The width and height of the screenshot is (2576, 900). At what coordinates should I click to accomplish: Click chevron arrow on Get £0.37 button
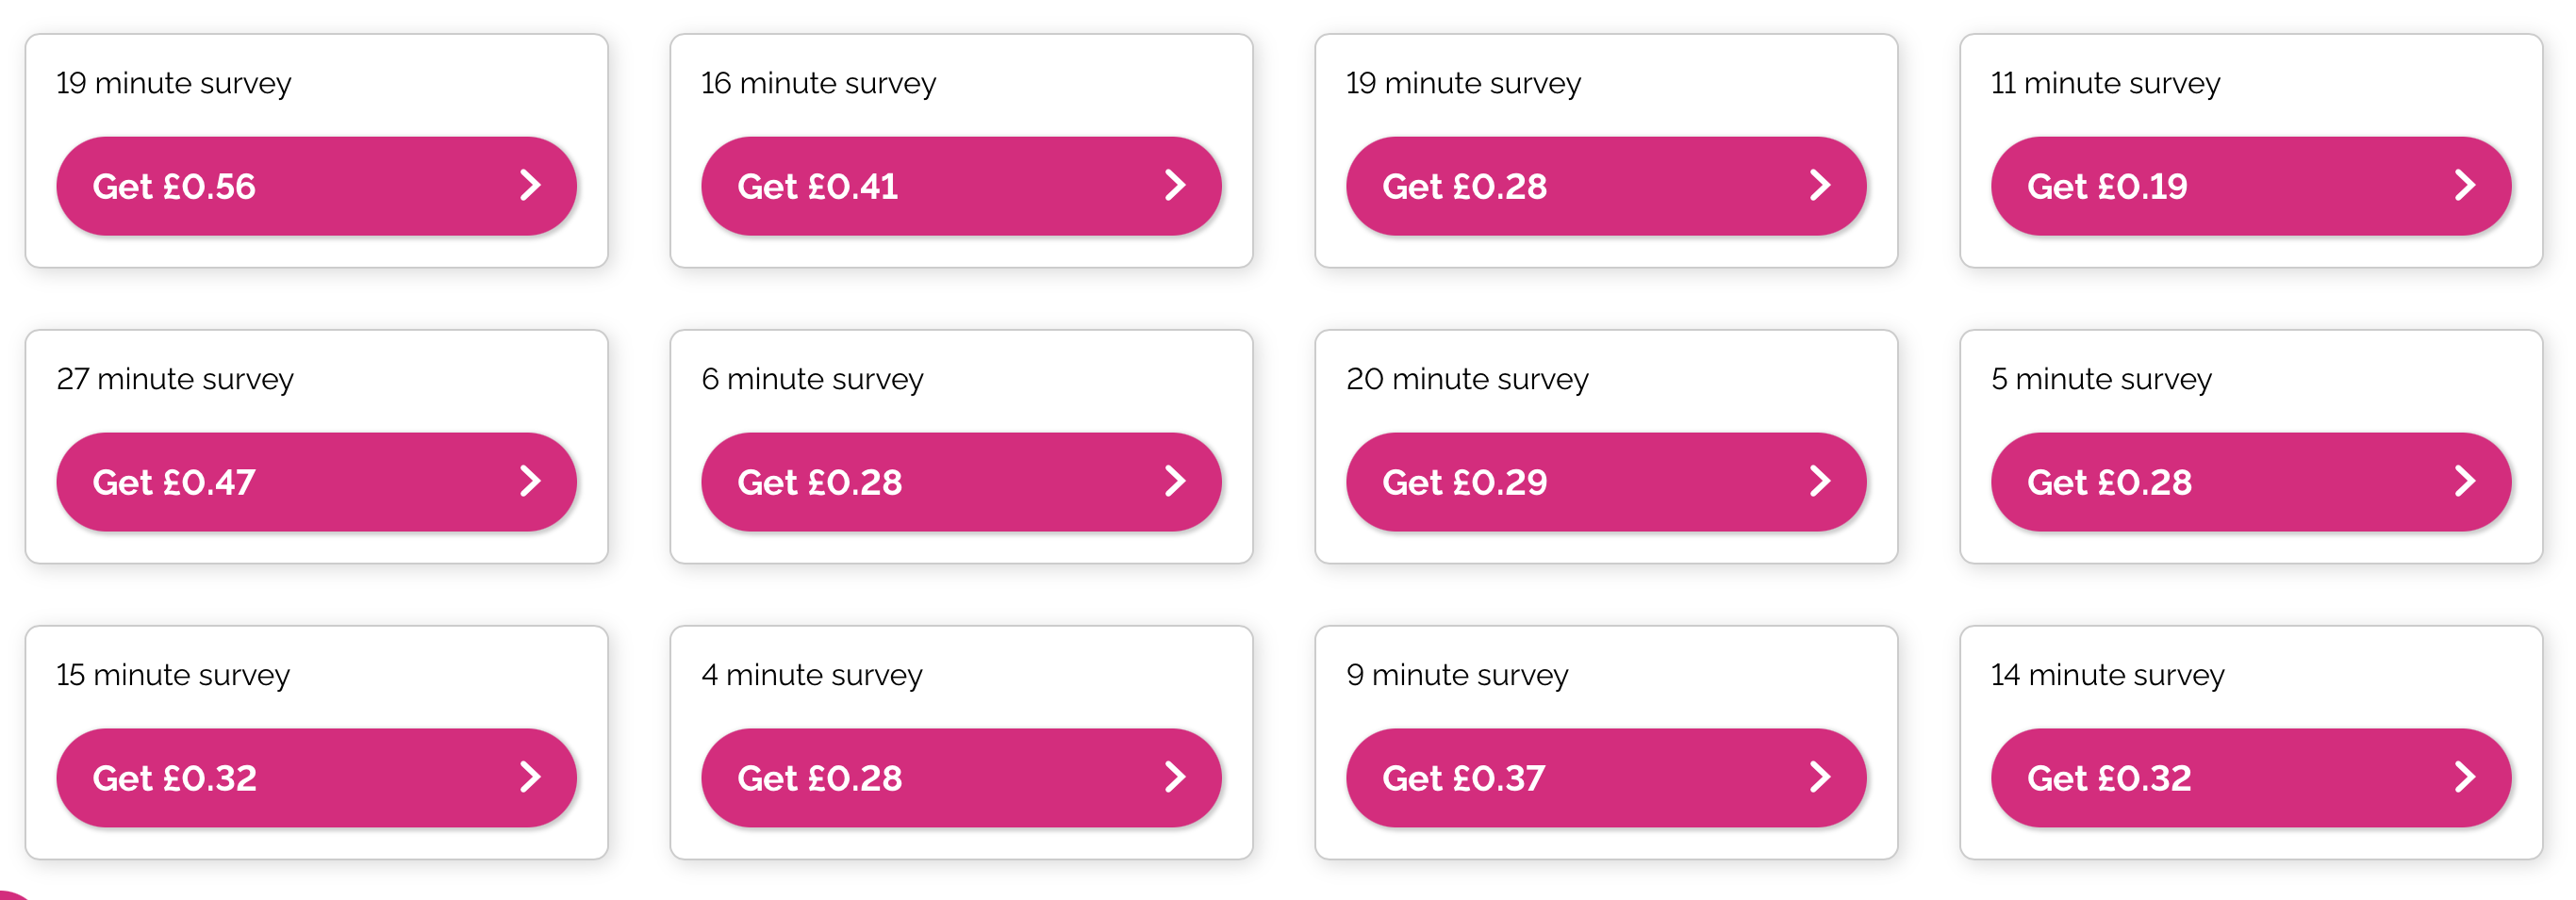[x=1821, y=777]
